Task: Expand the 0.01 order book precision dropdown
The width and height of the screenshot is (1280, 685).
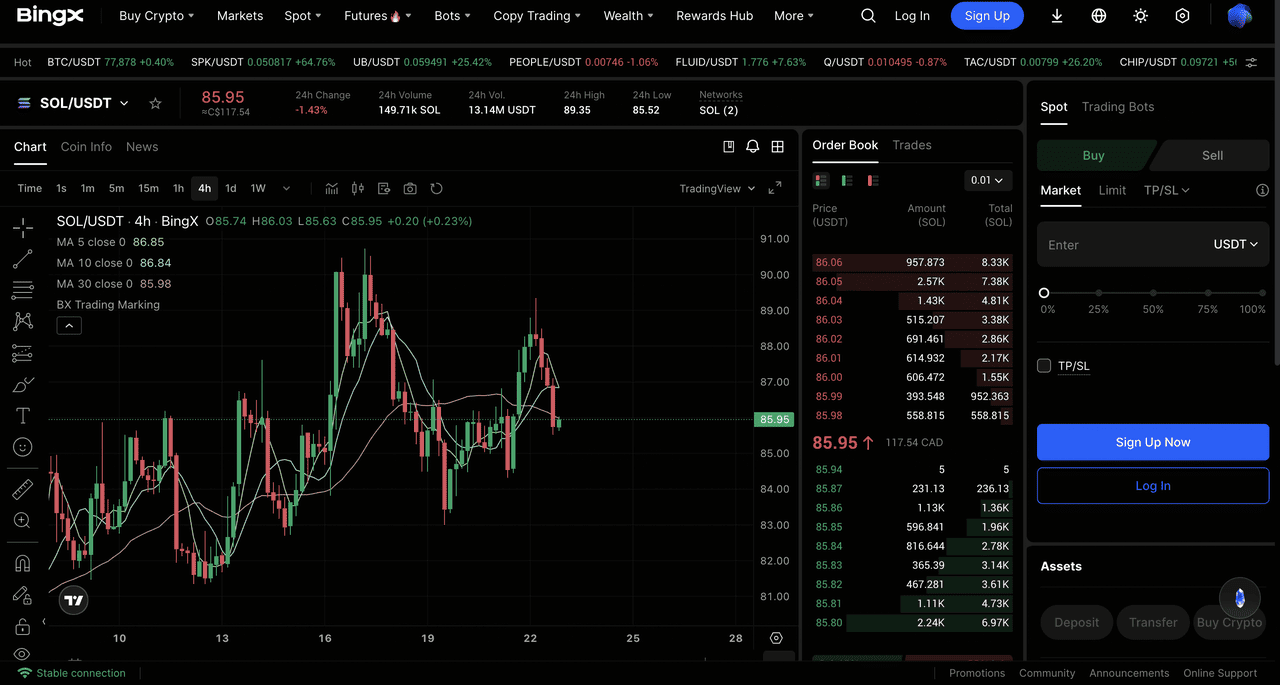Action: click(x=988, y=180)
